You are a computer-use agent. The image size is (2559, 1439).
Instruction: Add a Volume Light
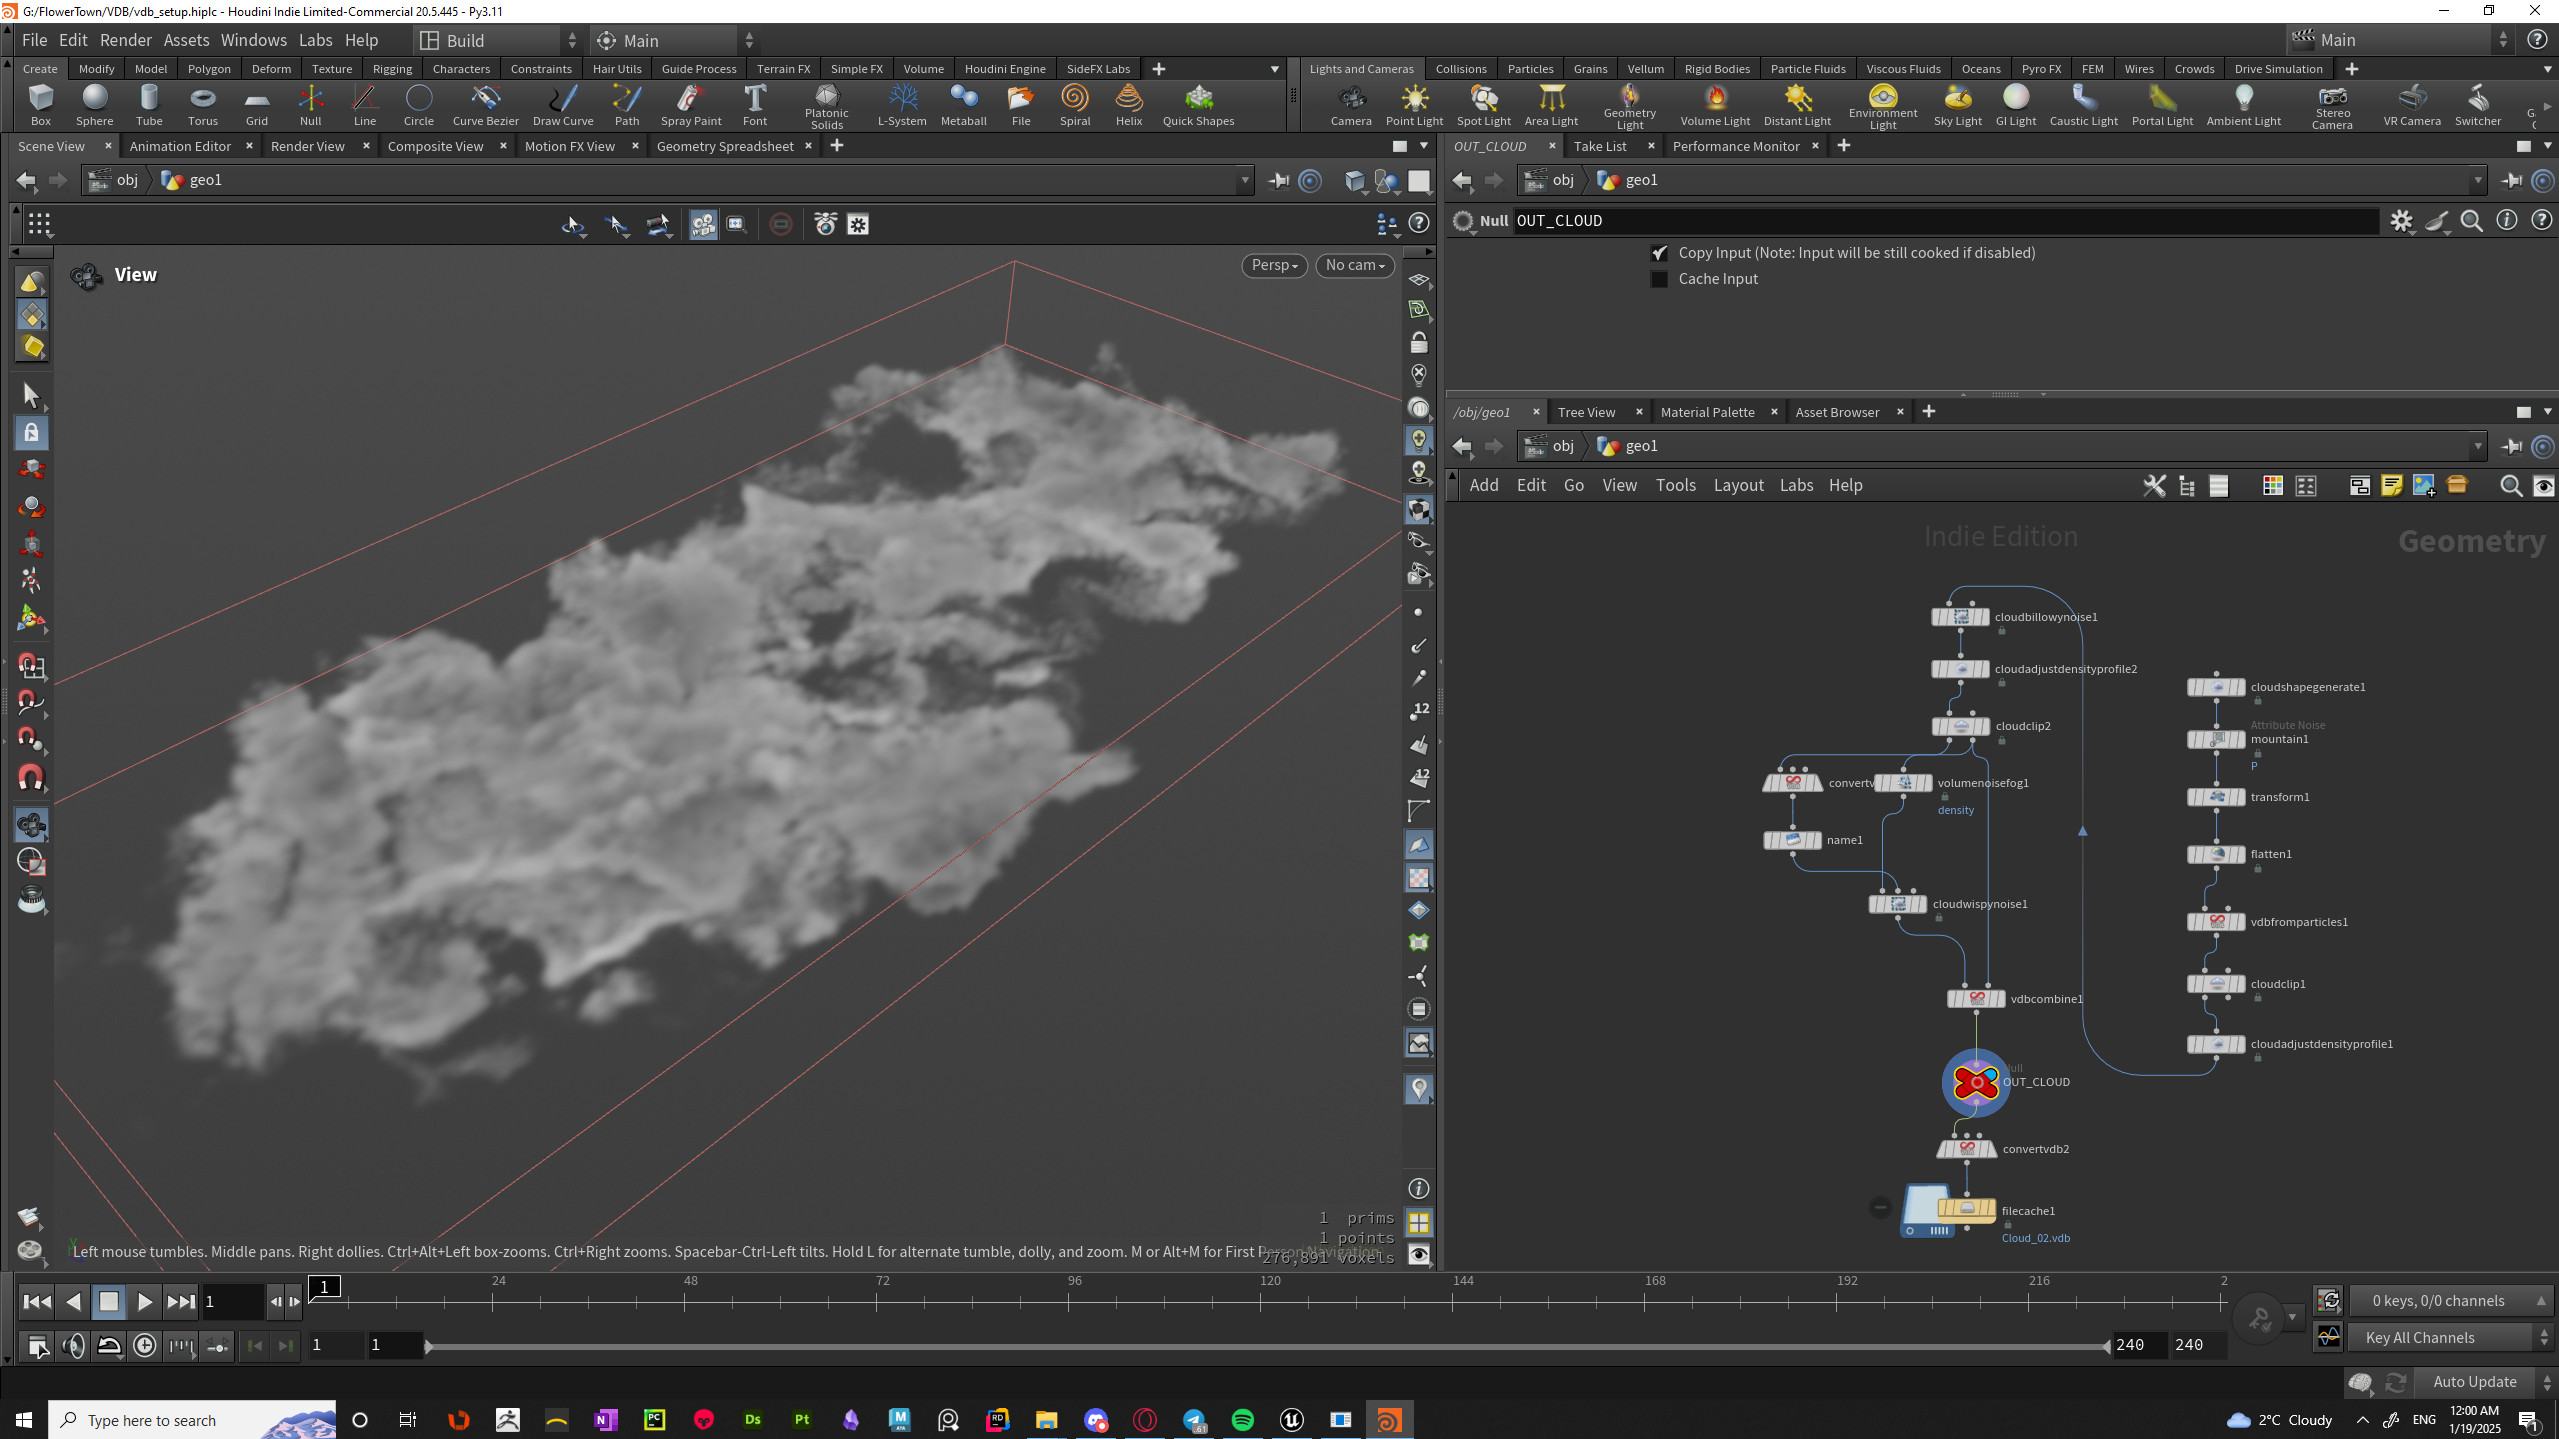click(1715, 105)
